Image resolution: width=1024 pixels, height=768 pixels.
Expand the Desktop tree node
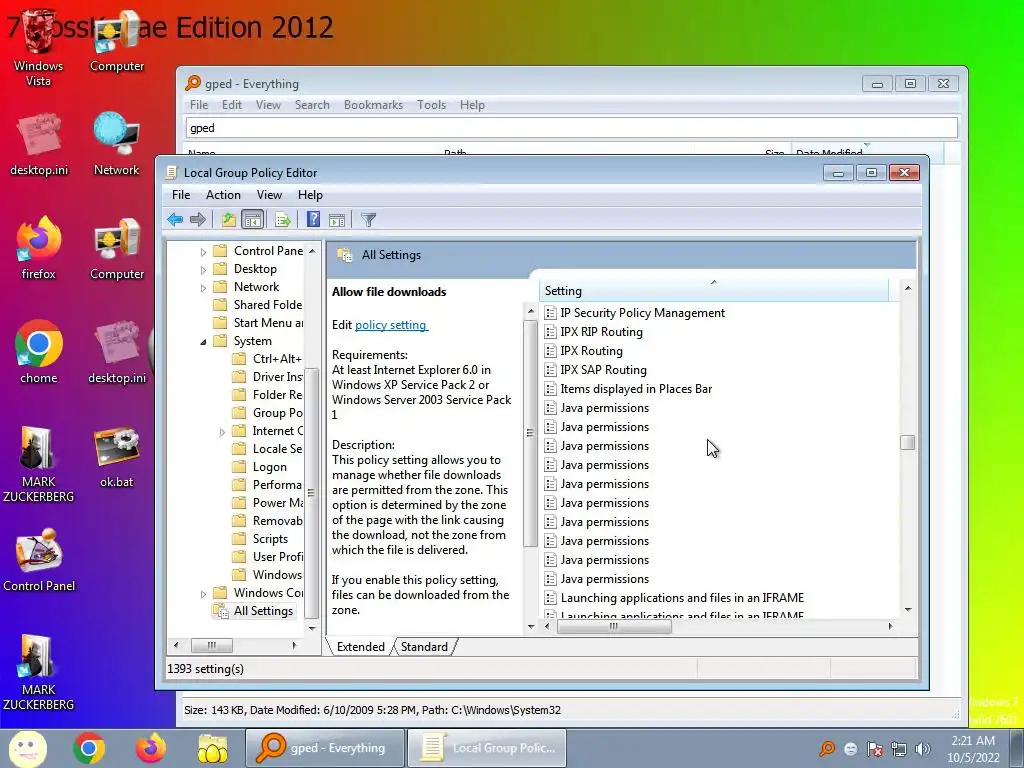click(203, 270)
